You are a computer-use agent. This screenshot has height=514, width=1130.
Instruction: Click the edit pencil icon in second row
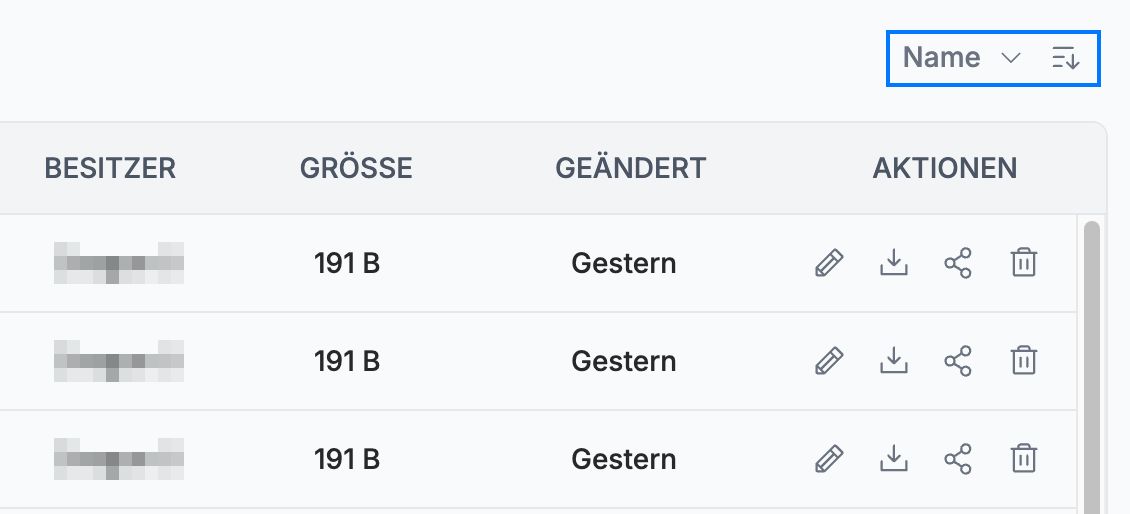coord(829,360)
